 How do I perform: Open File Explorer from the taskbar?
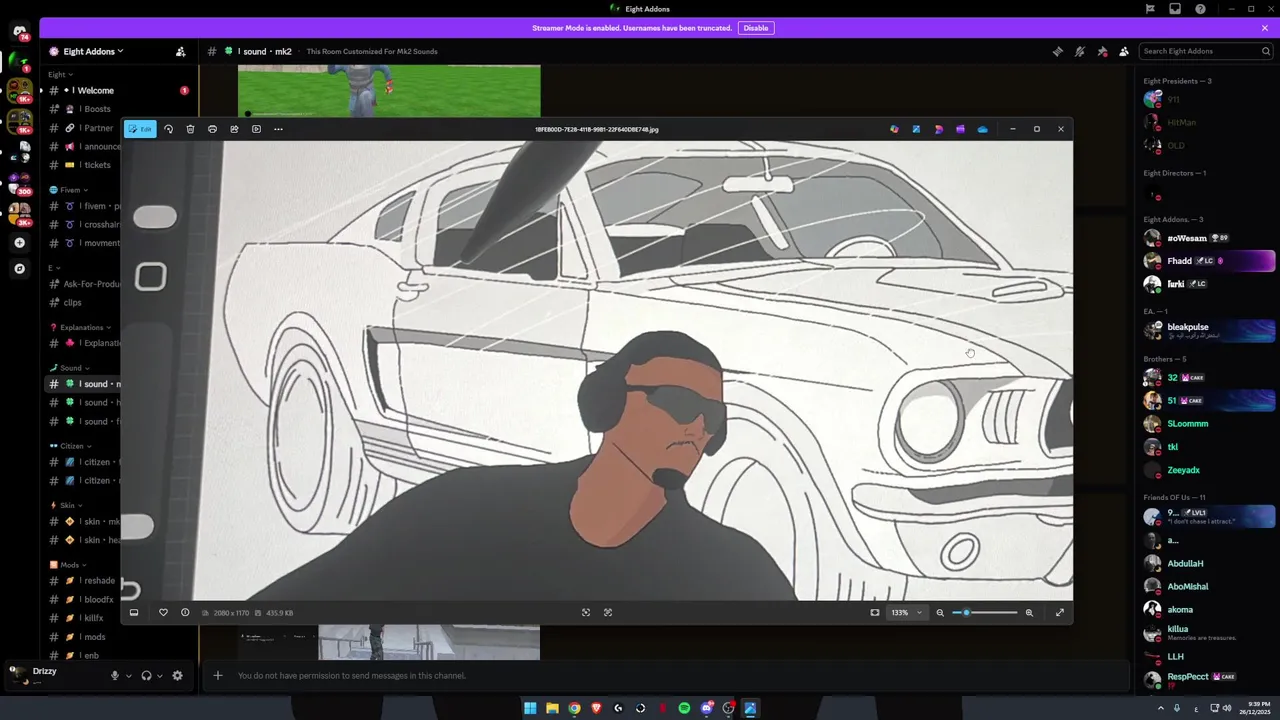pyautogui.click(x=552, y=708)
